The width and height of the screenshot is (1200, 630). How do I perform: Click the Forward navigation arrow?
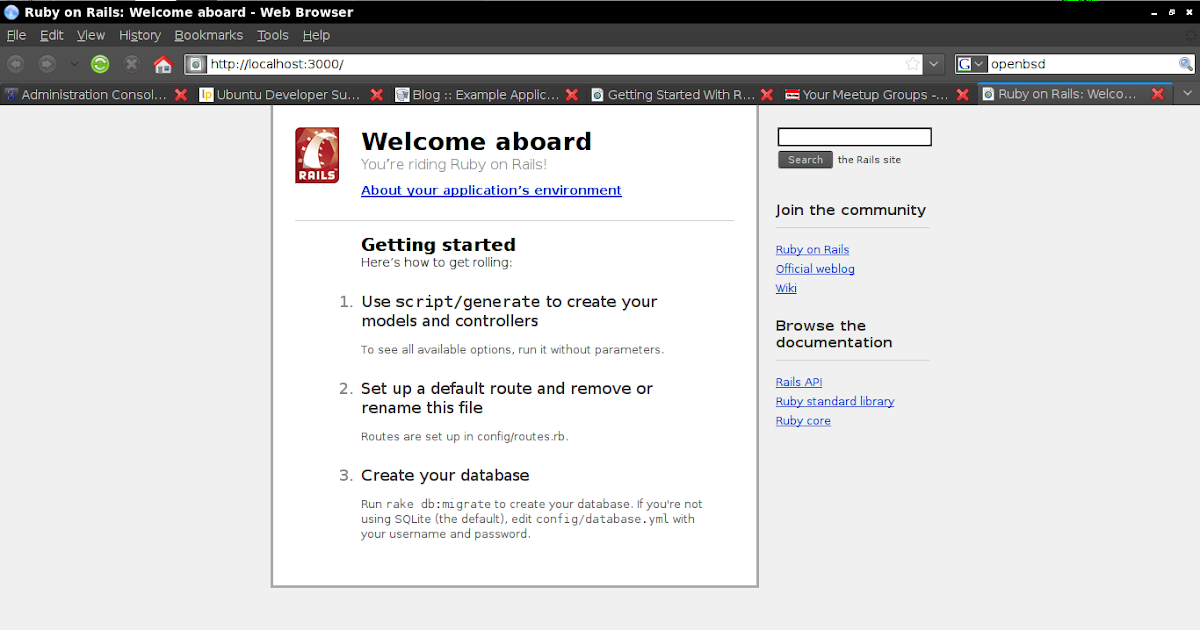[x=47, y=64]
